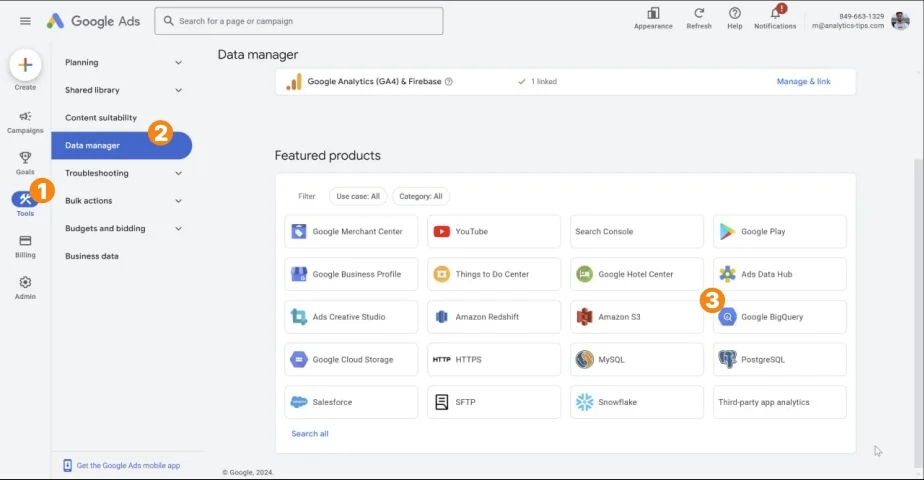924x480 pixels.
Task: Select the Google Merchant Center product
Action: tap(351, 231)
